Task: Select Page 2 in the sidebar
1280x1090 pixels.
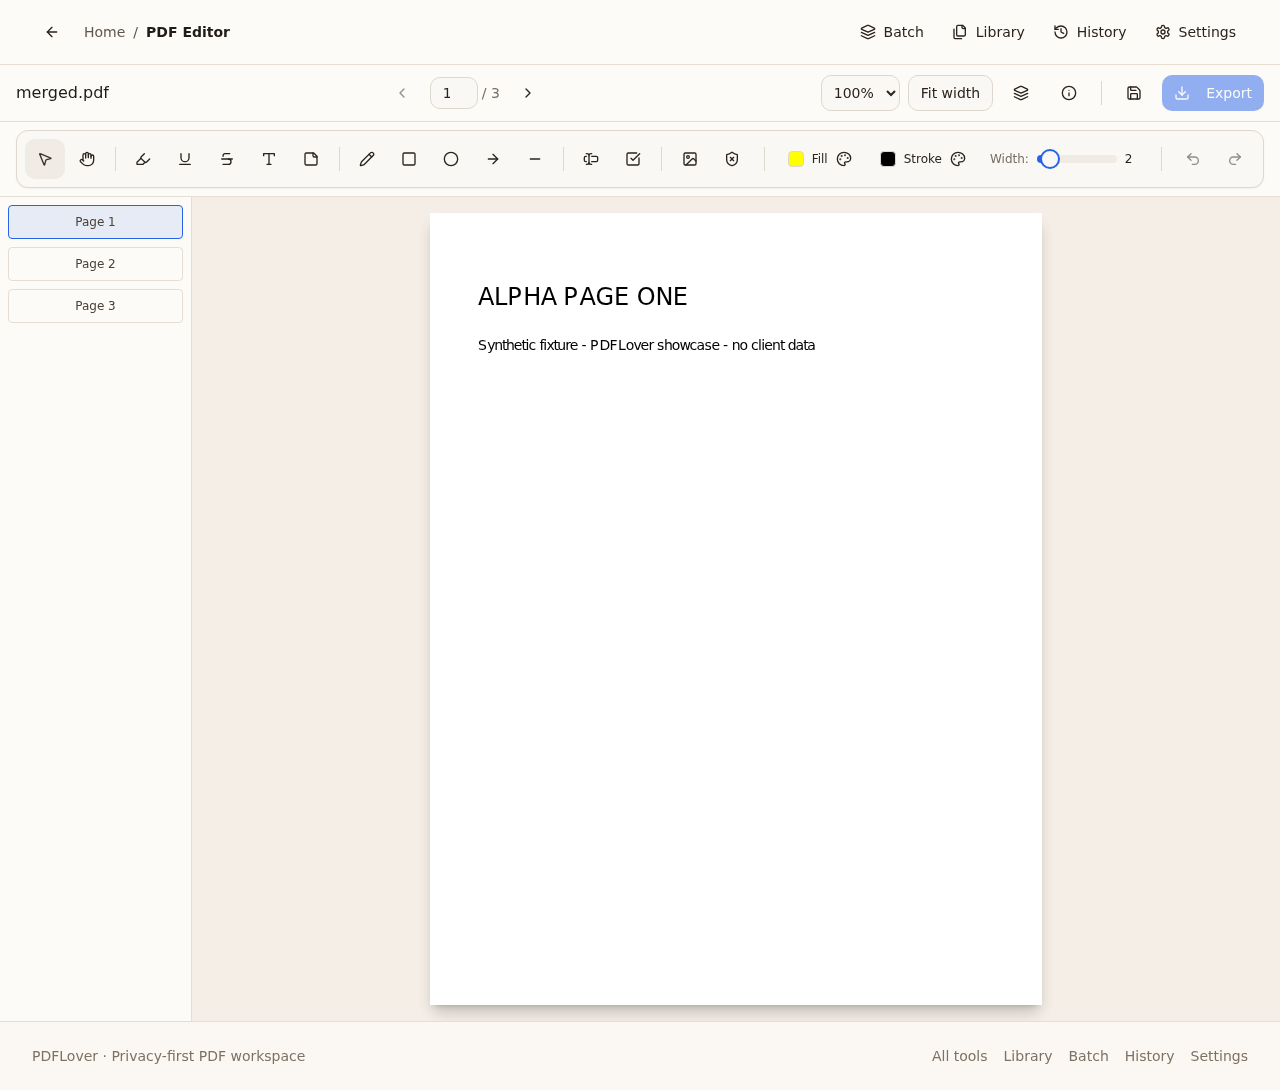Action: (x=95, y=264)
